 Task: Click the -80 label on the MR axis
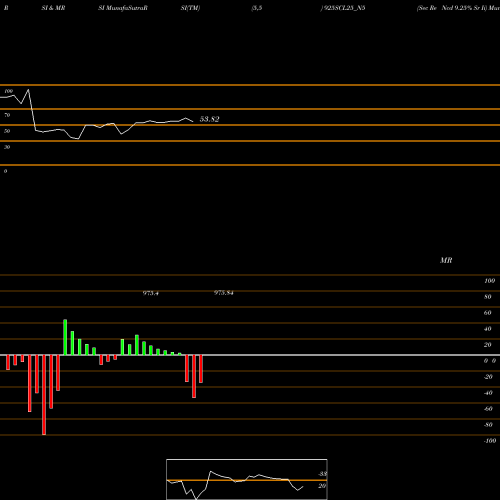click(x=488, y=425)
